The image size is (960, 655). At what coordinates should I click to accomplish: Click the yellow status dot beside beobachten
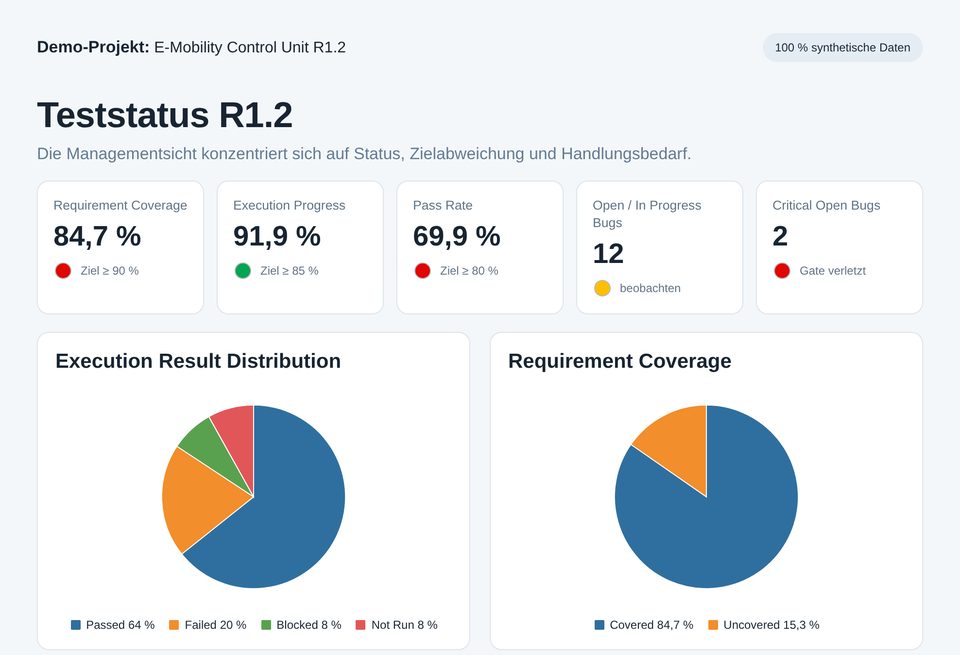(x=602, y=288)
